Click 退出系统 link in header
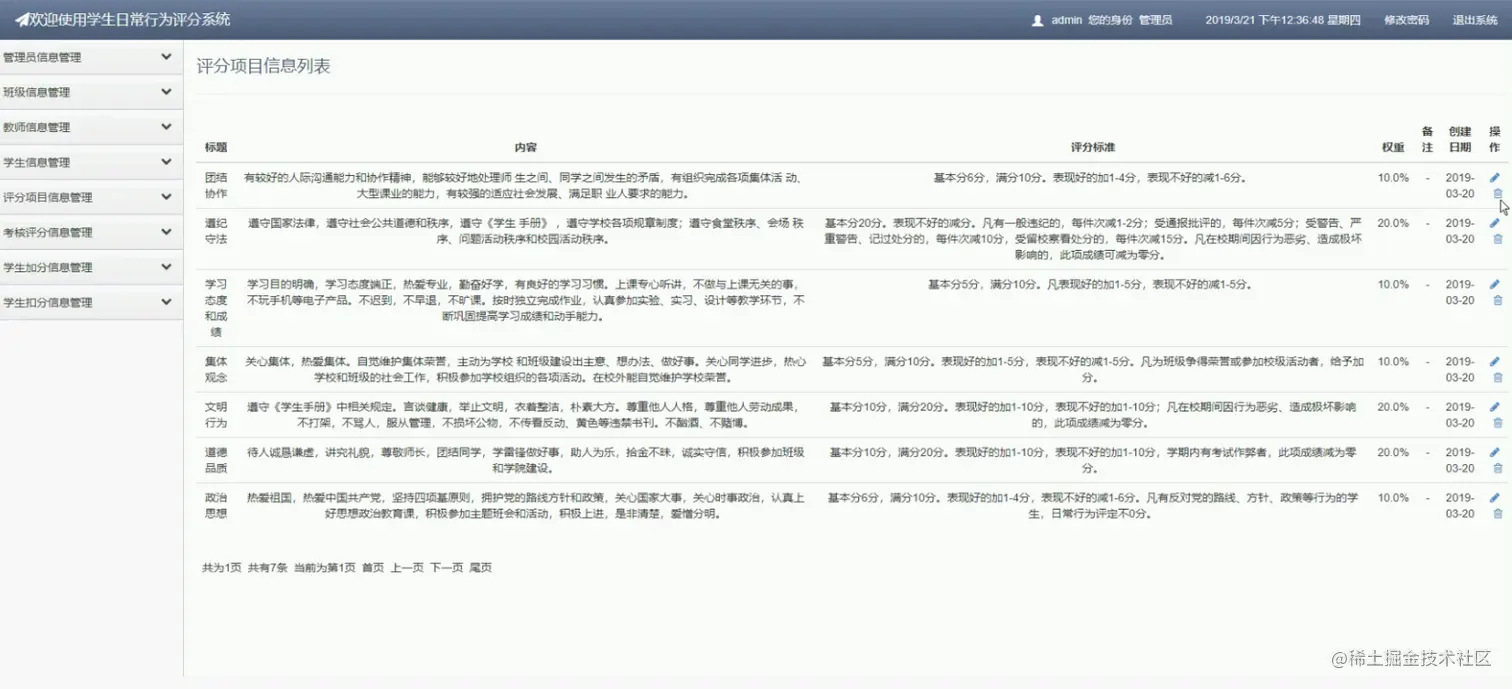 click(1475, 20)
